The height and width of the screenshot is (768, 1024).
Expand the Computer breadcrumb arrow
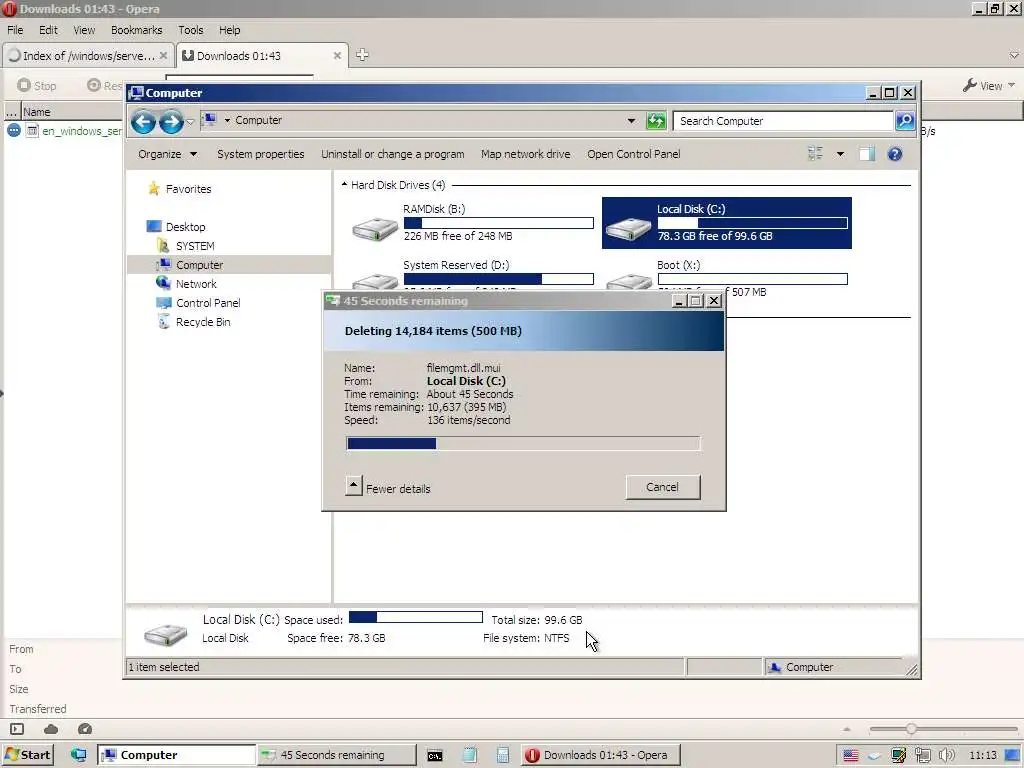tap(227, 120)
